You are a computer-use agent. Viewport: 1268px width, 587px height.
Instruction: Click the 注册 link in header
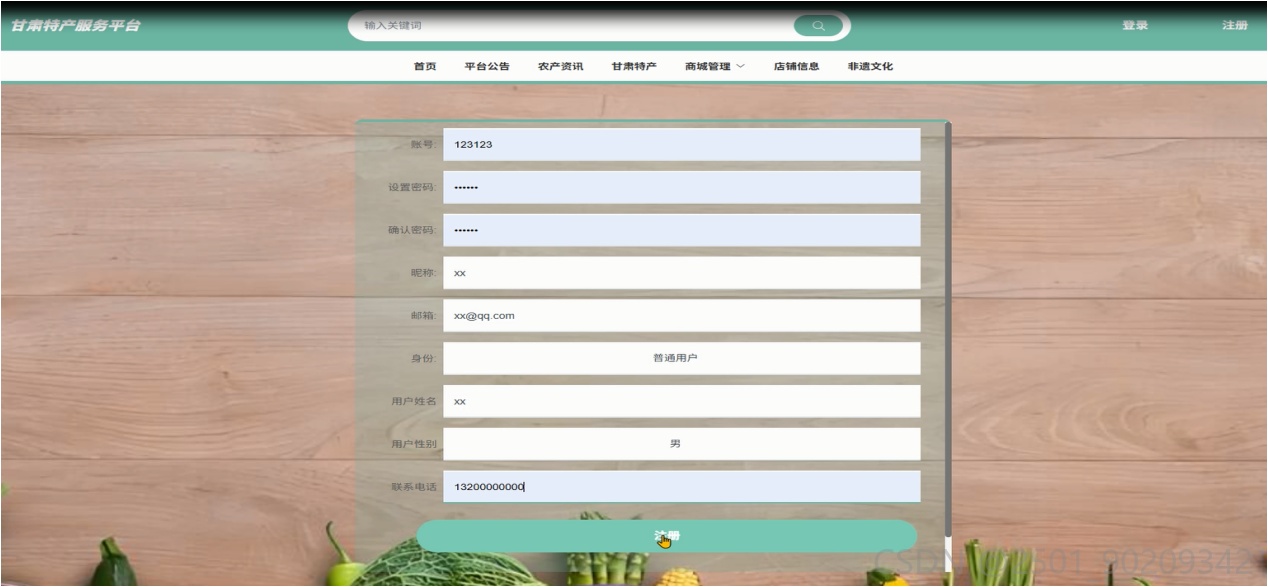point(1235,26)
